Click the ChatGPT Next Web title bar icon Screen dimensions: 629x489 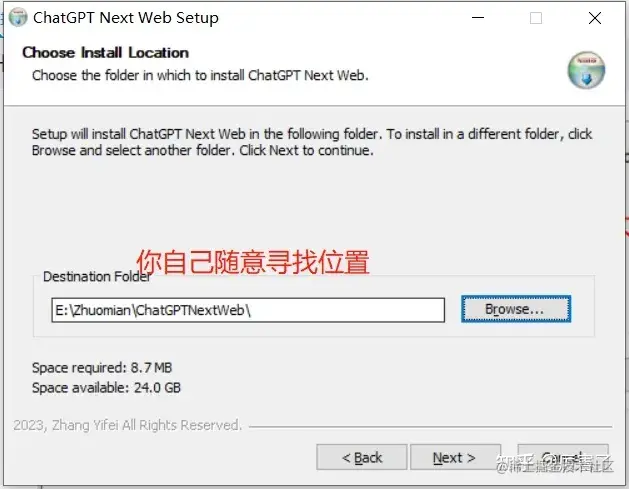coord(18,18)
